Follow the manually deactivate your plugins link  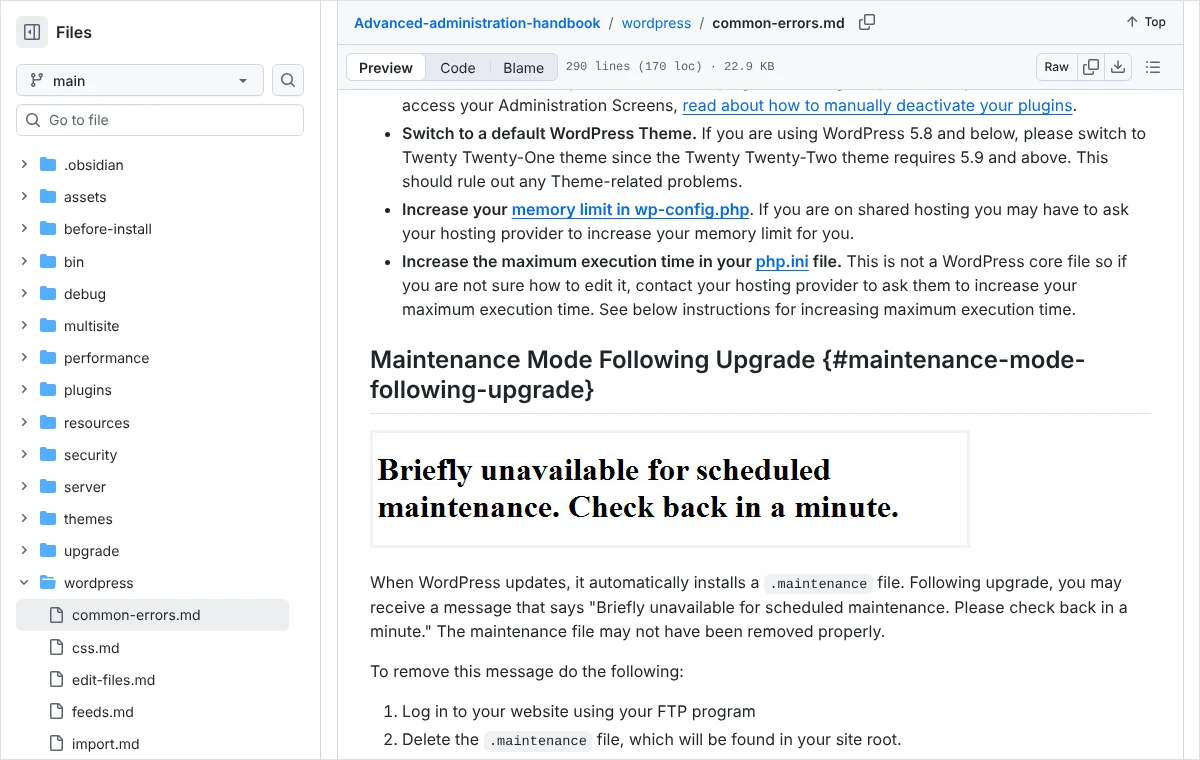click(x=877, y=105)
